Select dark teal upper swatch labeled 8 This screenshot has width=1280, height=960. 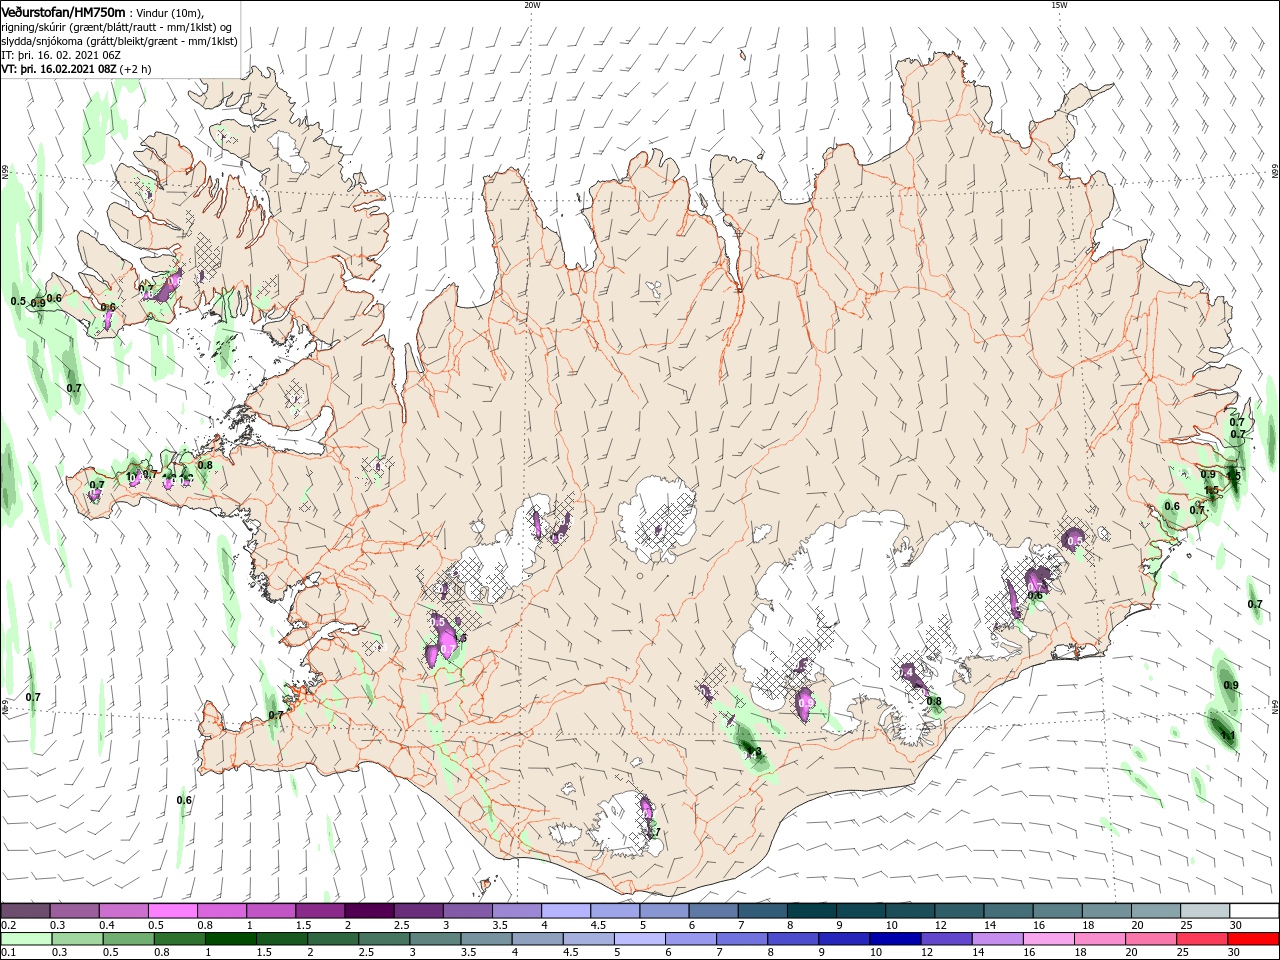(812, 911)
